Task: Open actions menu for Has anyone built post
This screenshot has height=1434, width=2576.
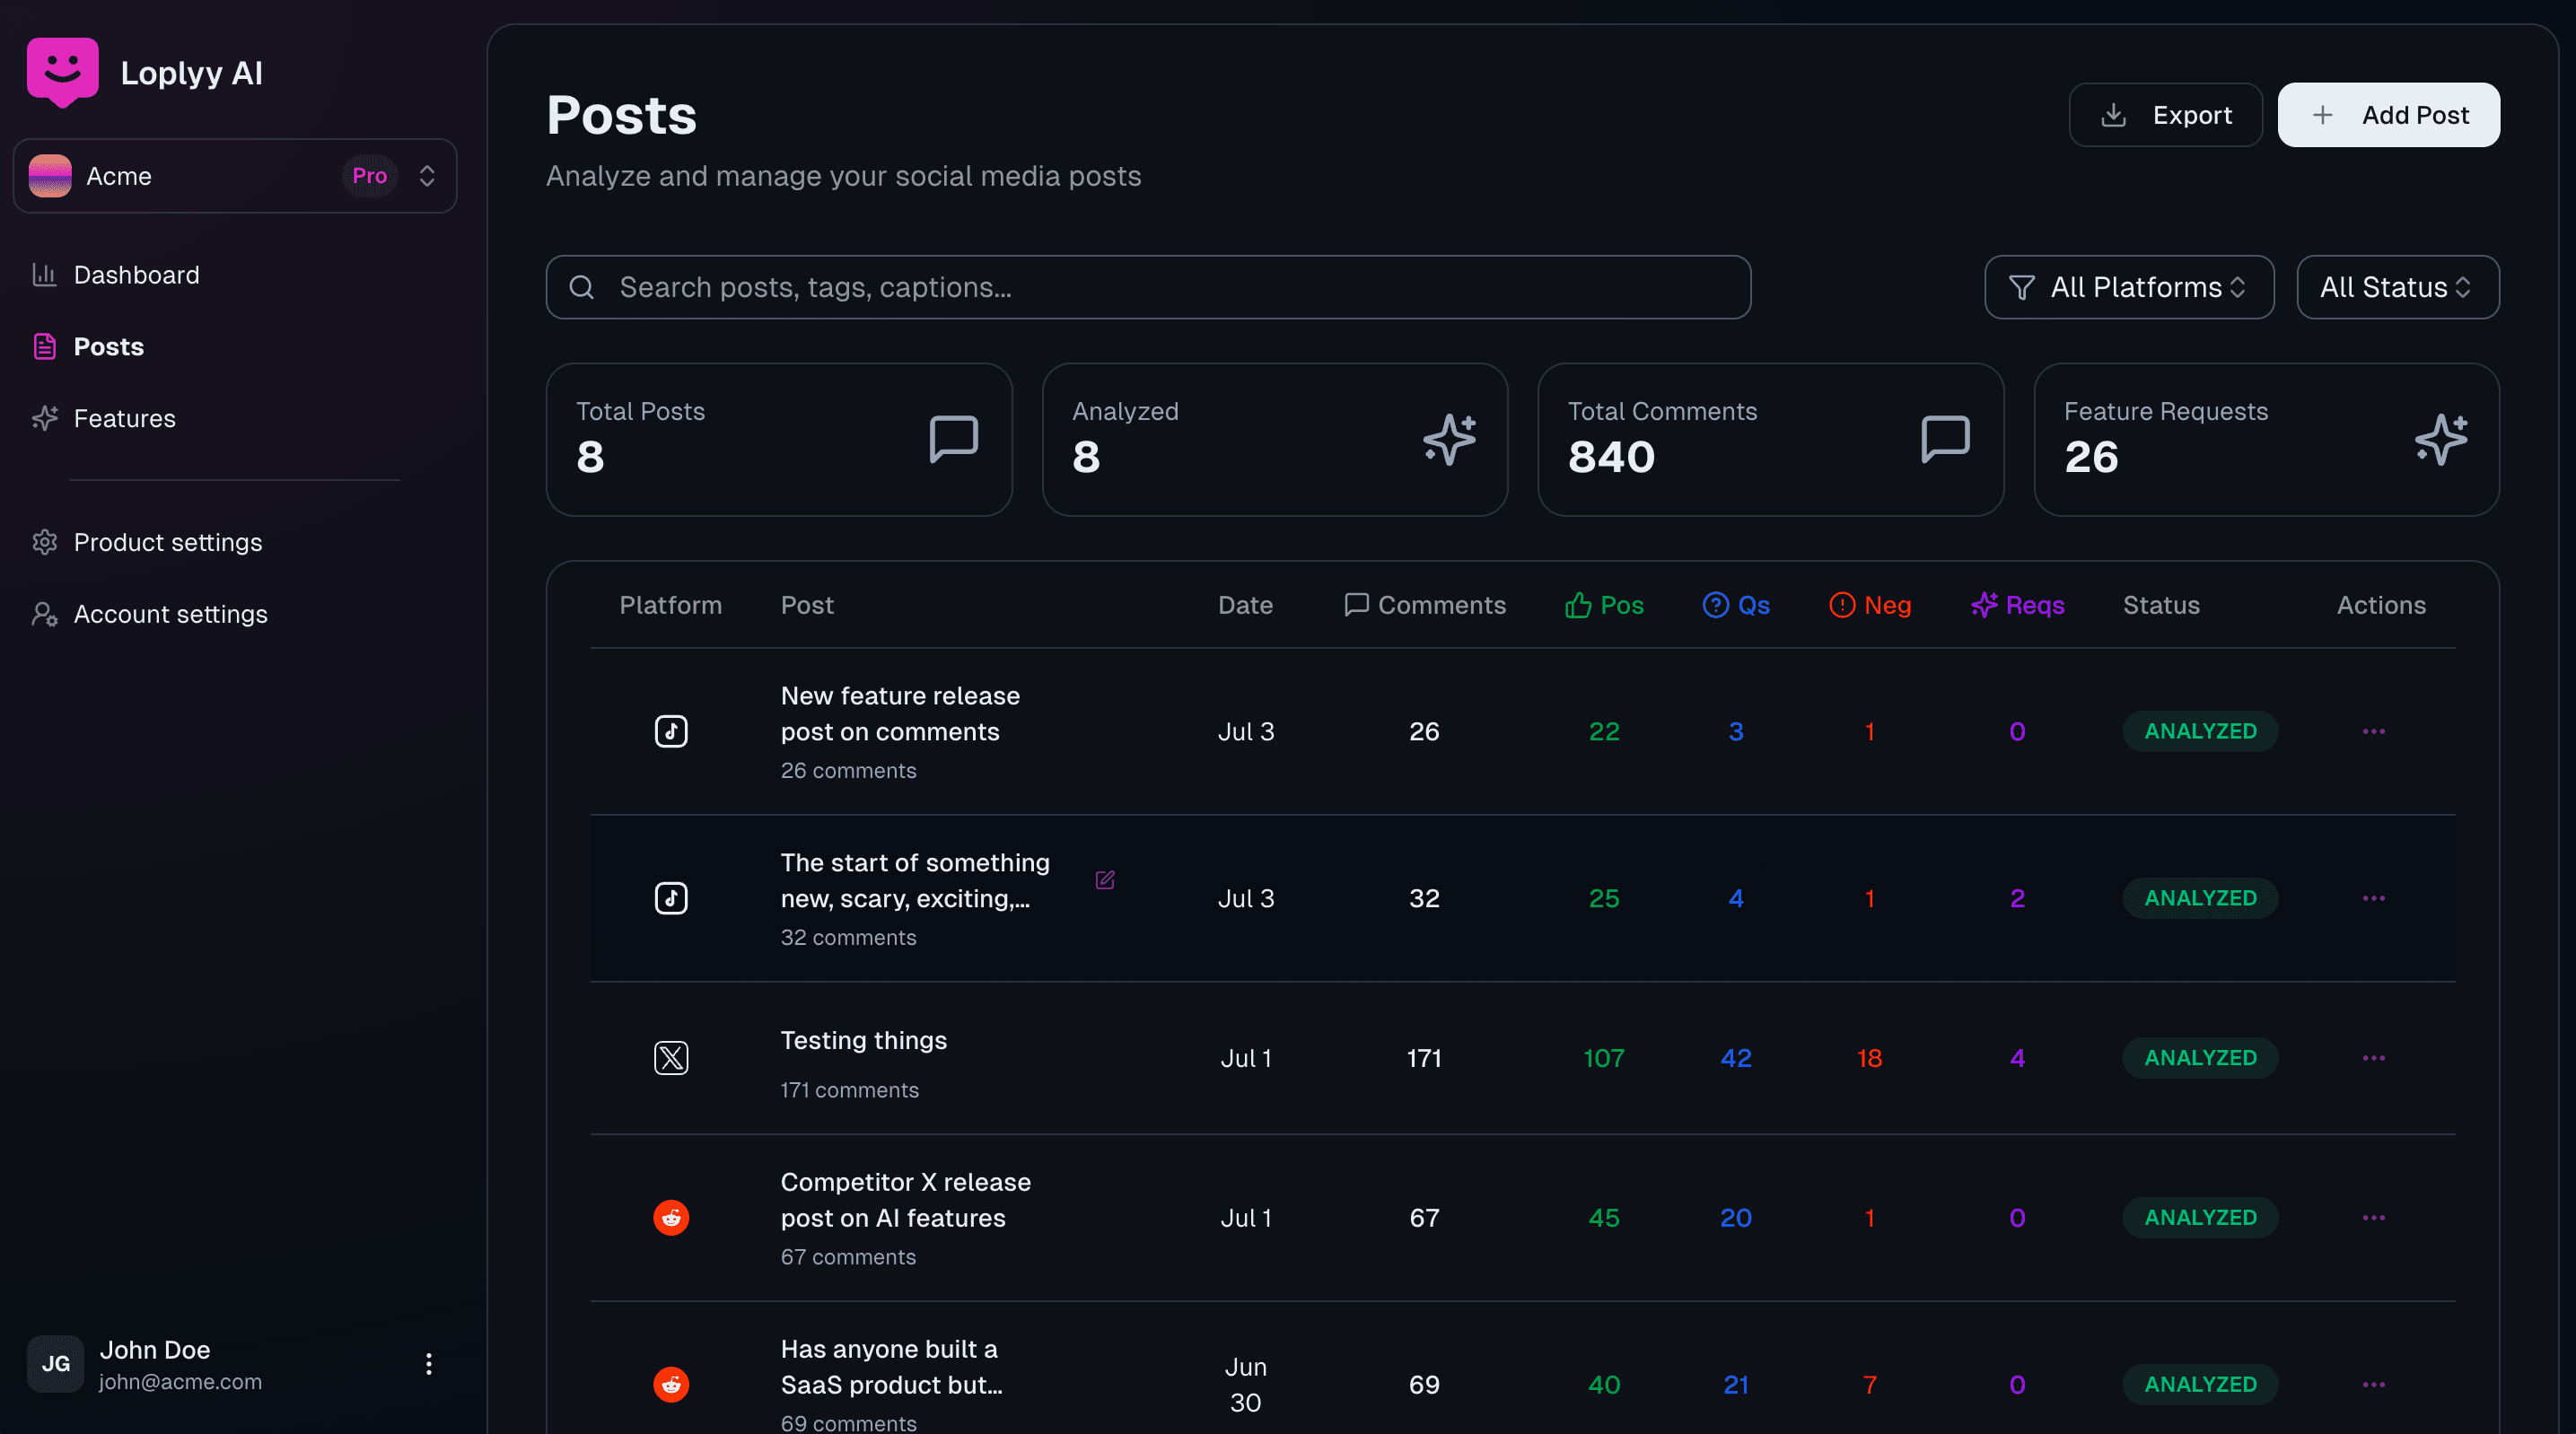Action: 2374,1385
